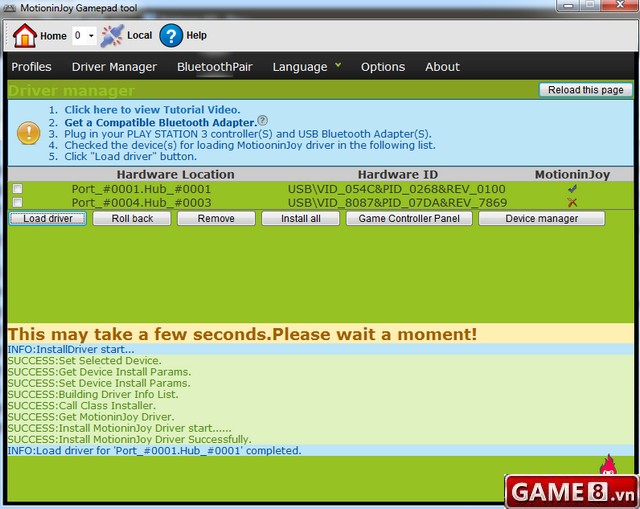Screen dimensions: 640x509
Task: Select Port_#0004.Hub_#0003 hardware location text
Action: coord(141,202)
